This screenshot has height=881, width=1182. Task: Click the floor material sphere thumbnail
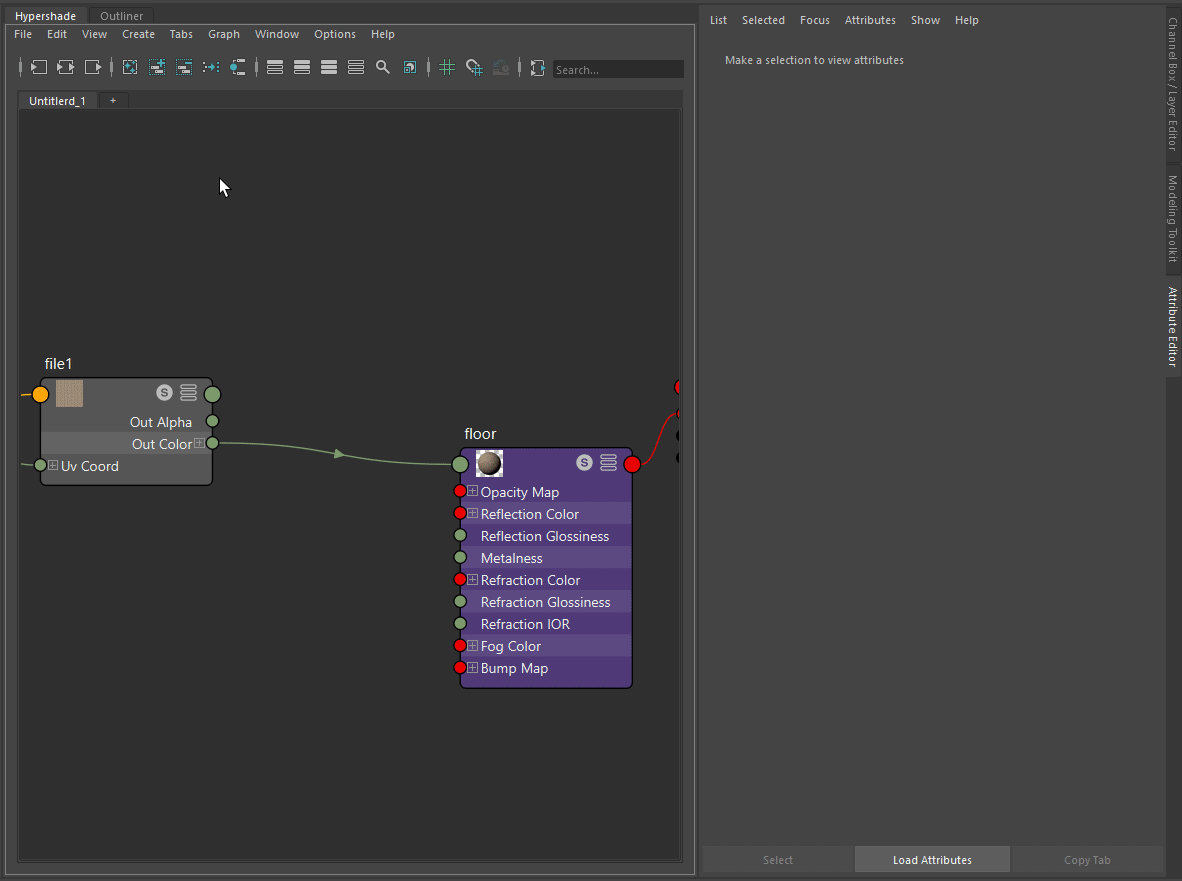click(x=489, y=463)
